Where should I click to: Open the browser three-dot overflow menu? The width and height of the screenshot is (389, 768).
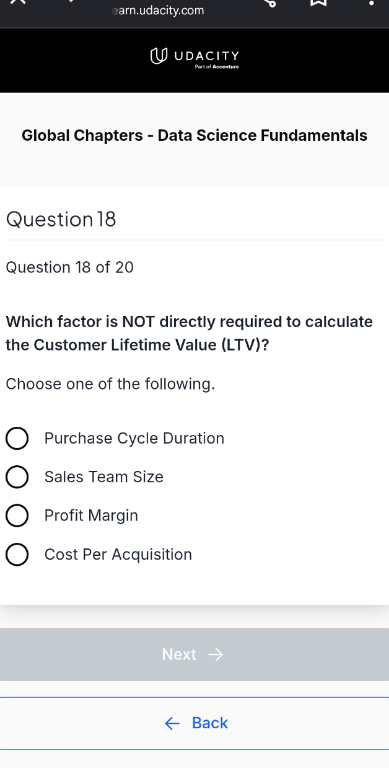[x=372, y=2]
